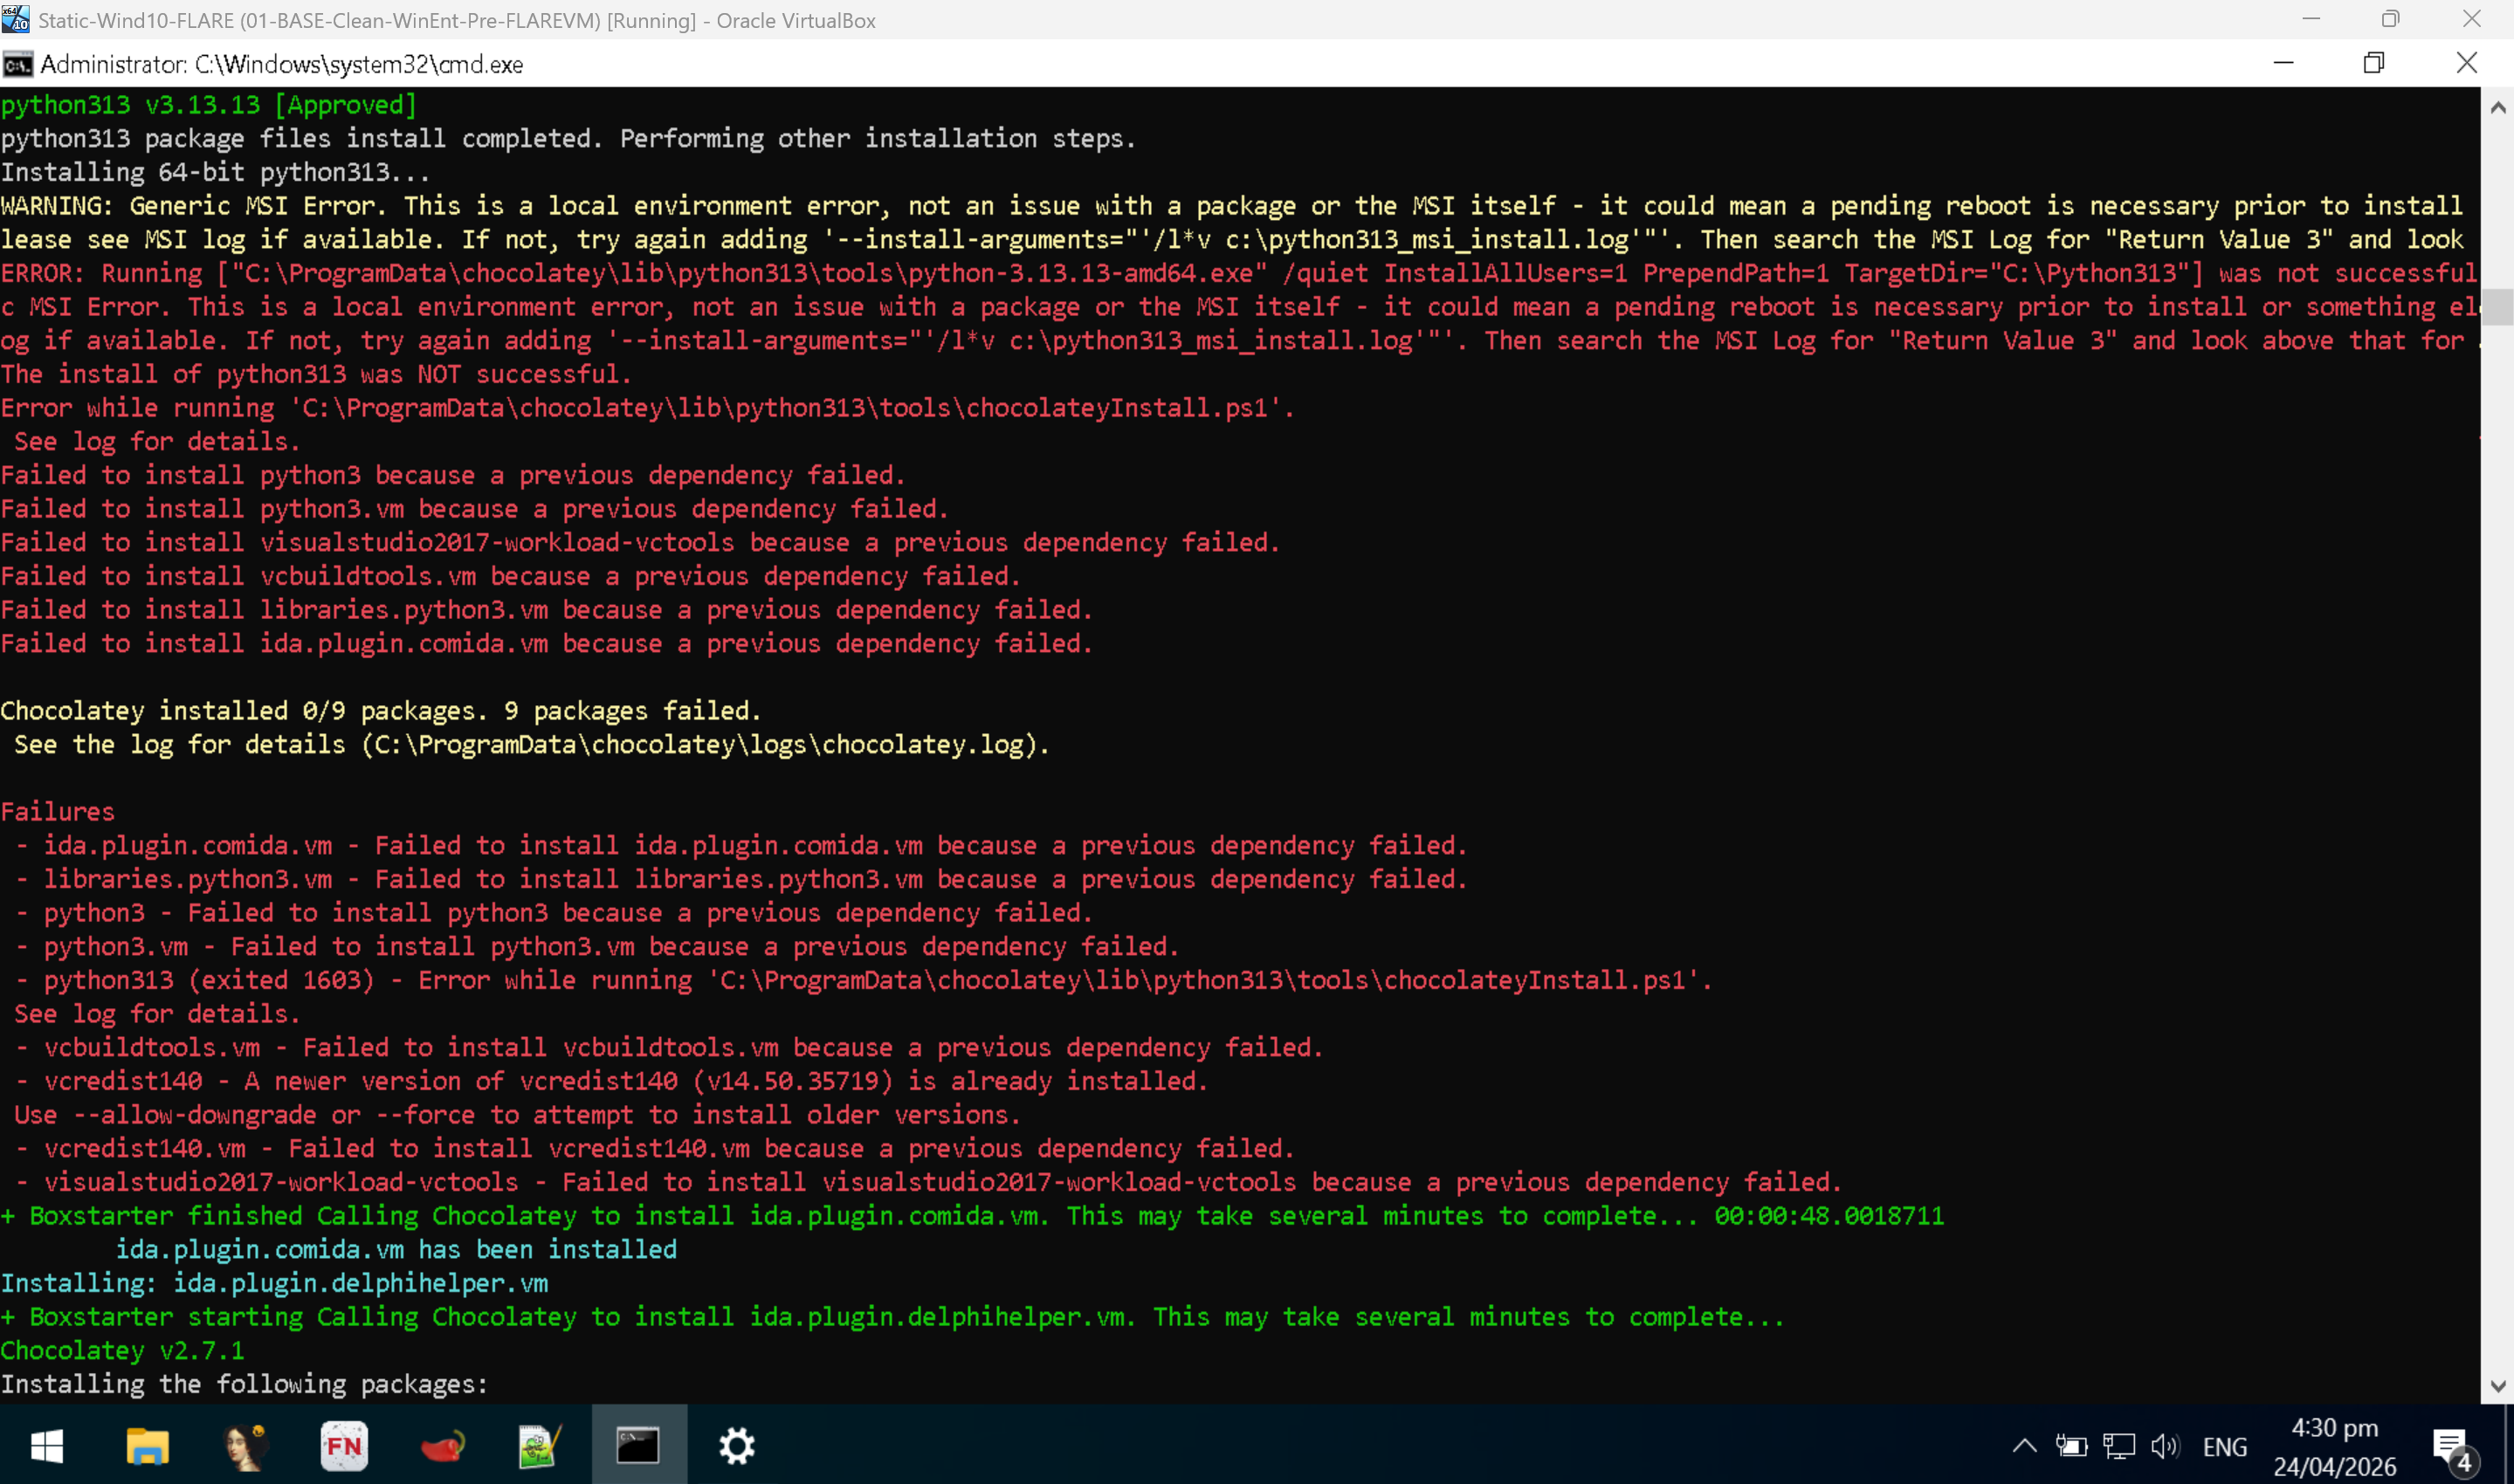This screenshot has height=1484, width=2514.
Task: Click 'Boxstarter finished Calling Chocolatey' line
Action: [972, 1216]
